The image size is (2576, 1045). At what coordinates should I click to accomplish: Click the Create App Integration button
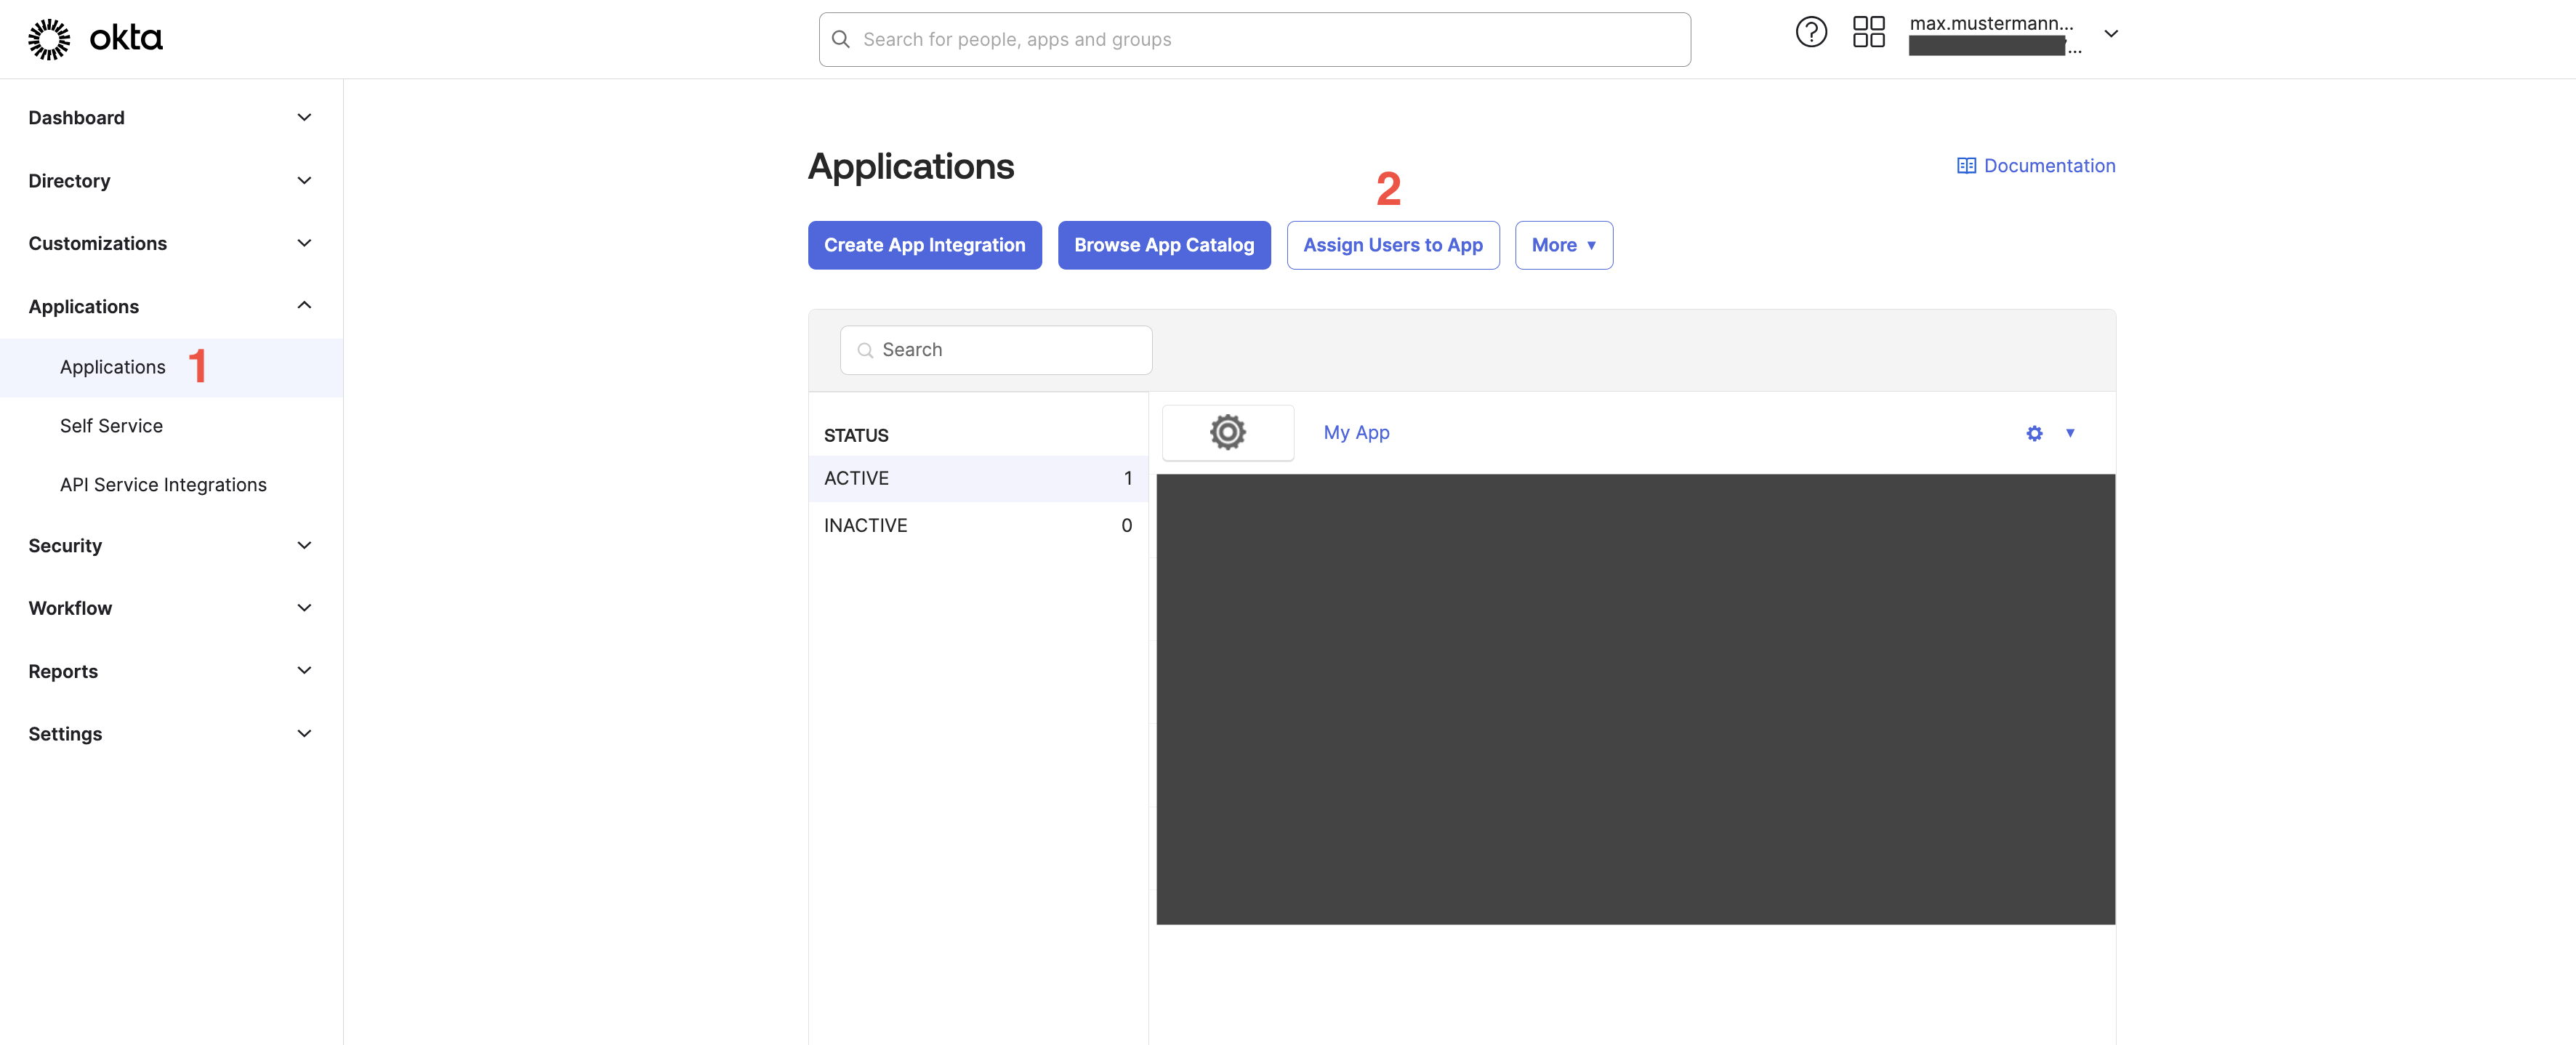(924, 246)
